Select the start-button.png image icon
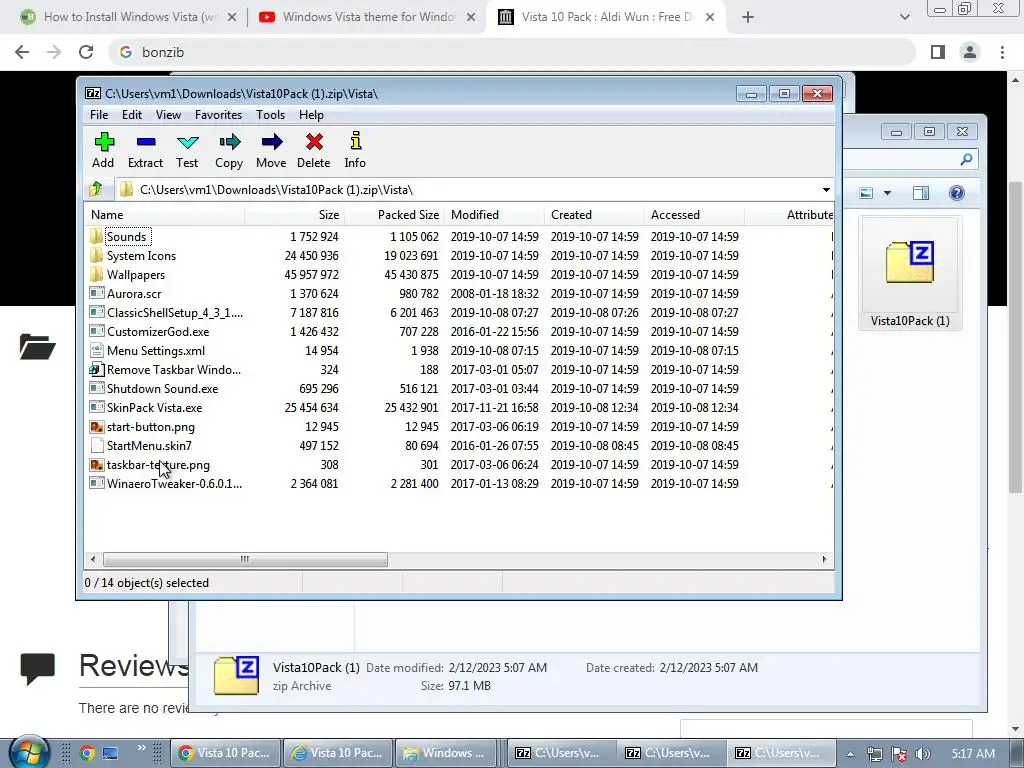The image size is (1024, 768). pyautogui.click(x=97, y=426)
